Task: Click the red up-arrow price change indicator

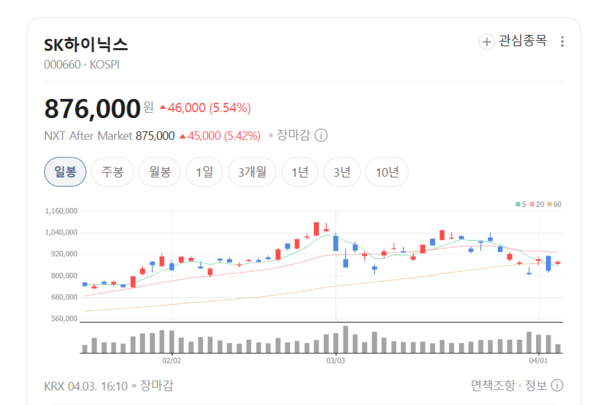Action: 164,108
